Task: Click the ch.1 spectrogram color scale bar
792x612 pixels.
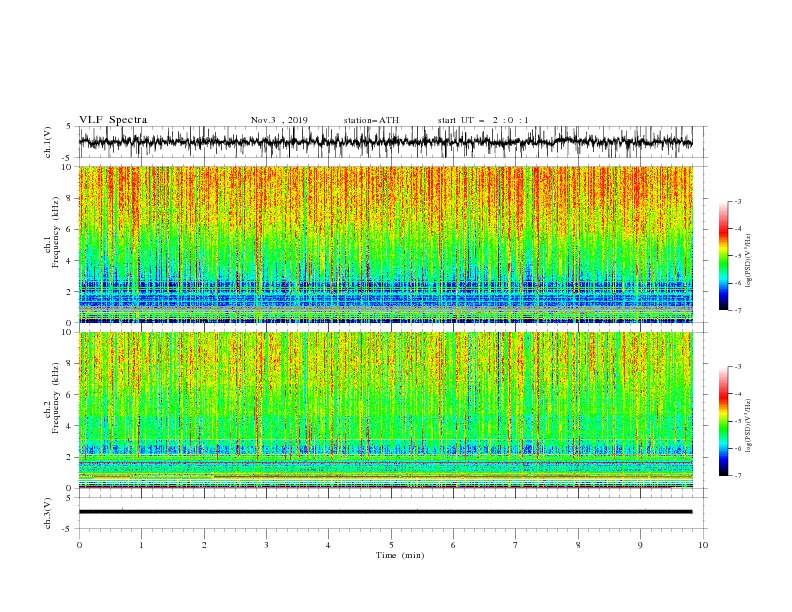Action: [724, 255]
